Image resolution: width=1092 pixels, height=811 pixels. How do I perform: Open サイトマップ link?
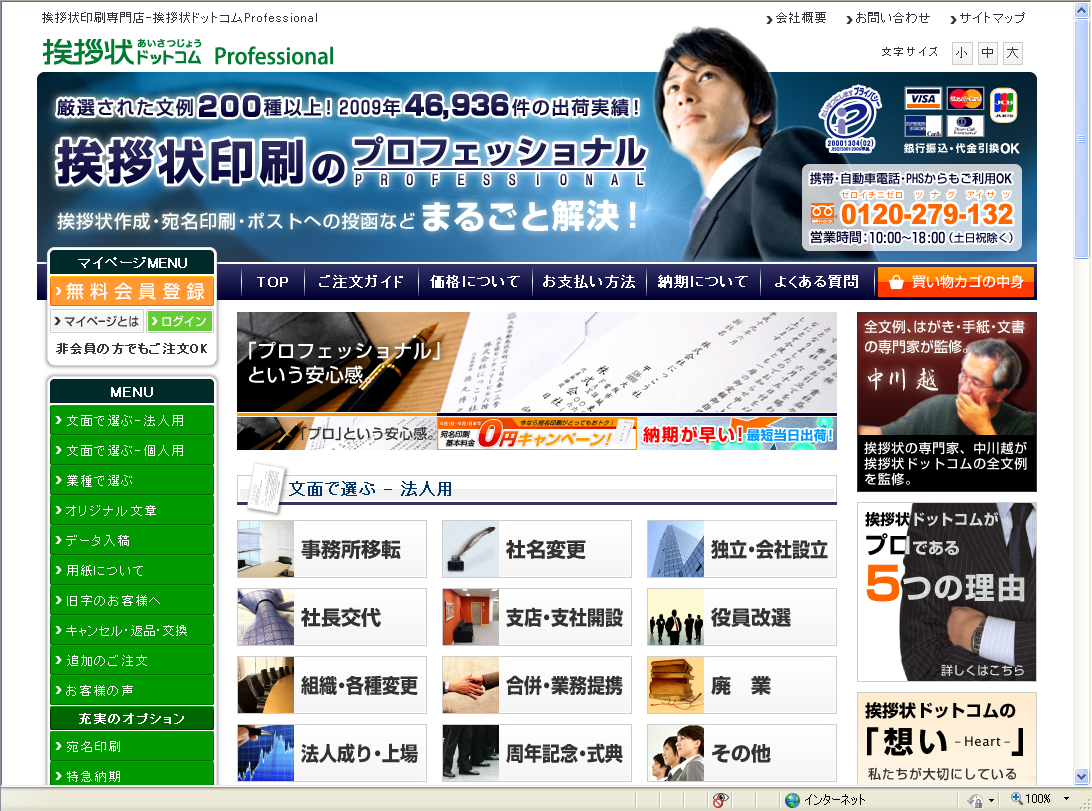(988, 18)
